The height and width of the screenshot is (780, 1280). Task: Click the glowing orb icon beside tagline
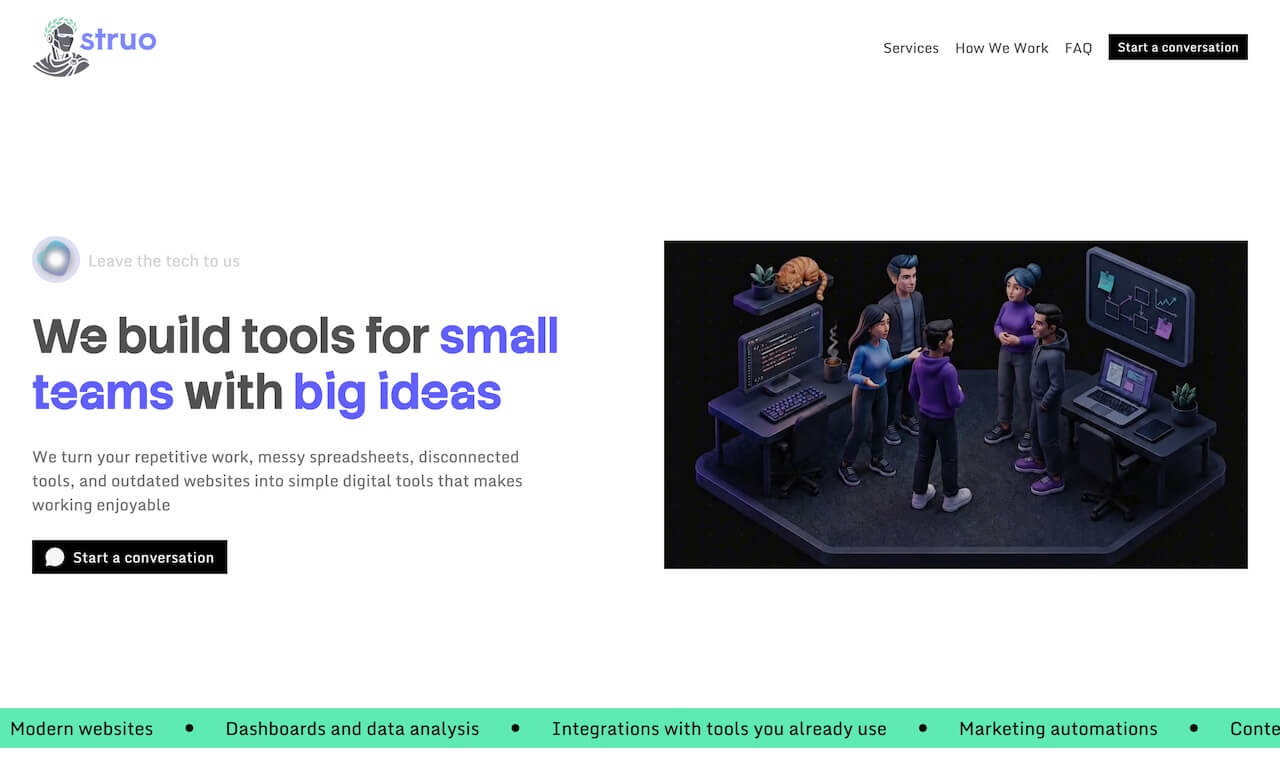click(56, 260)
